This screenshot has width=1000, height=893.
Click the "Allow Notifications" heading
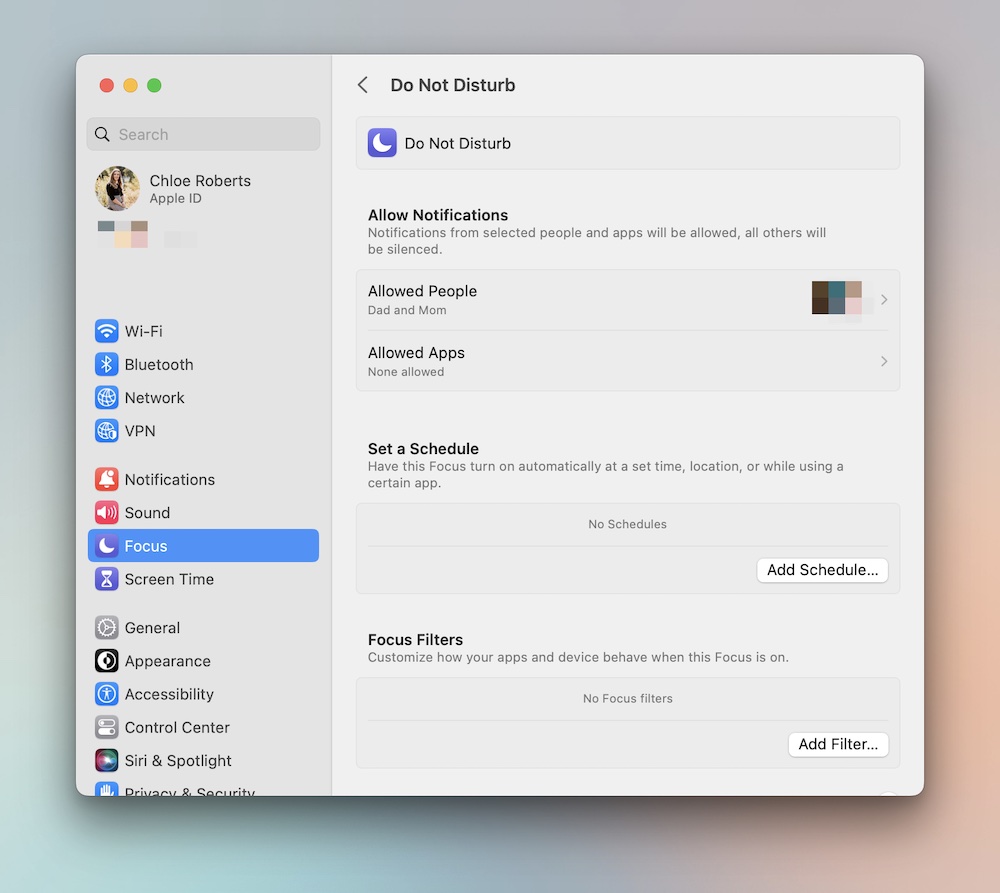pos(438,215)
